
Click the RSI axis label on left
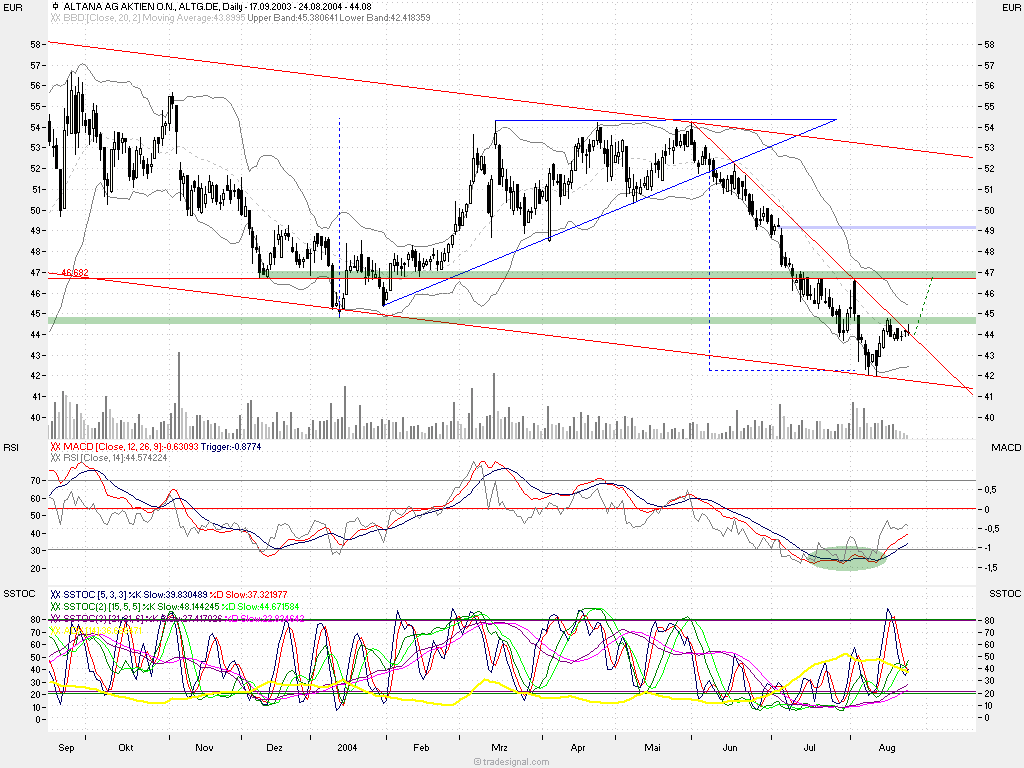11,447
